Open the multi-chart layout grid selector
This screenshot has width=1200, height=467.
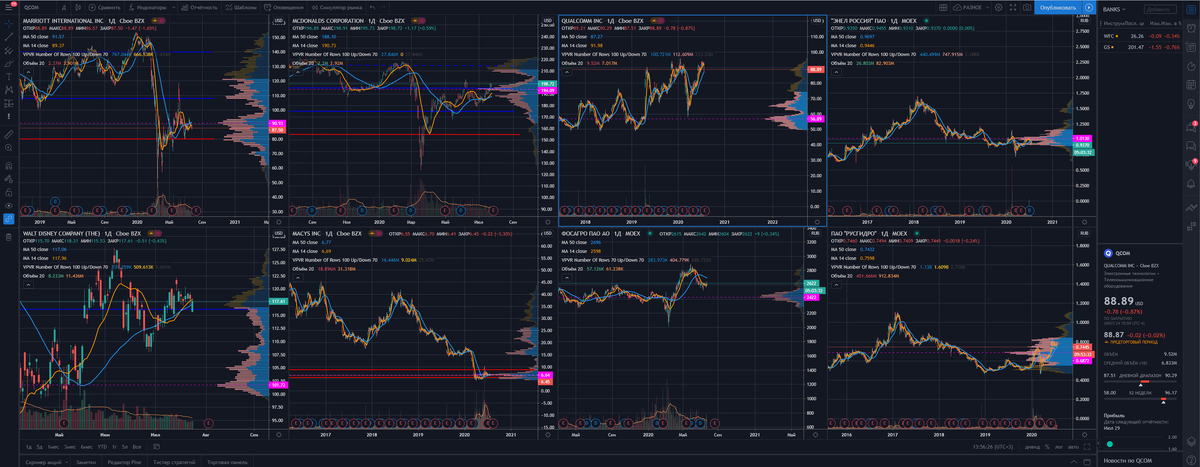click(943, 8)
